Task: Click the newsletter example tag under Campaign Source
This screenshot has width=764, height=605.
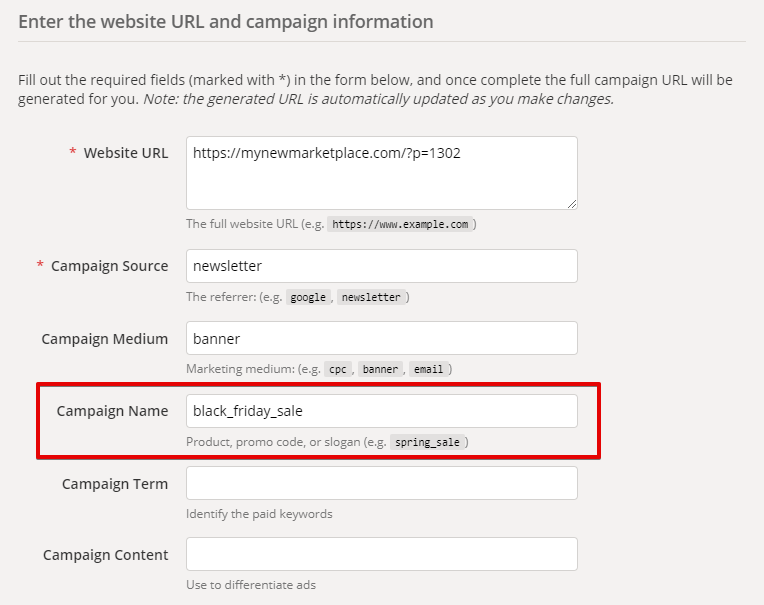Action: tap(371, 297)
